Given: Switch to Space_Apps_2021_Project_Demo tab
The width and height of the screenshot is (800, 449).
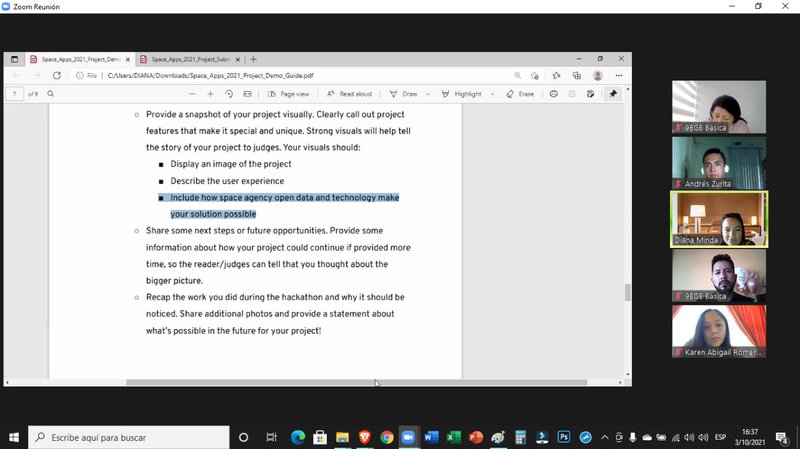Looking at the screenshot, I should (x=78, y=59).
